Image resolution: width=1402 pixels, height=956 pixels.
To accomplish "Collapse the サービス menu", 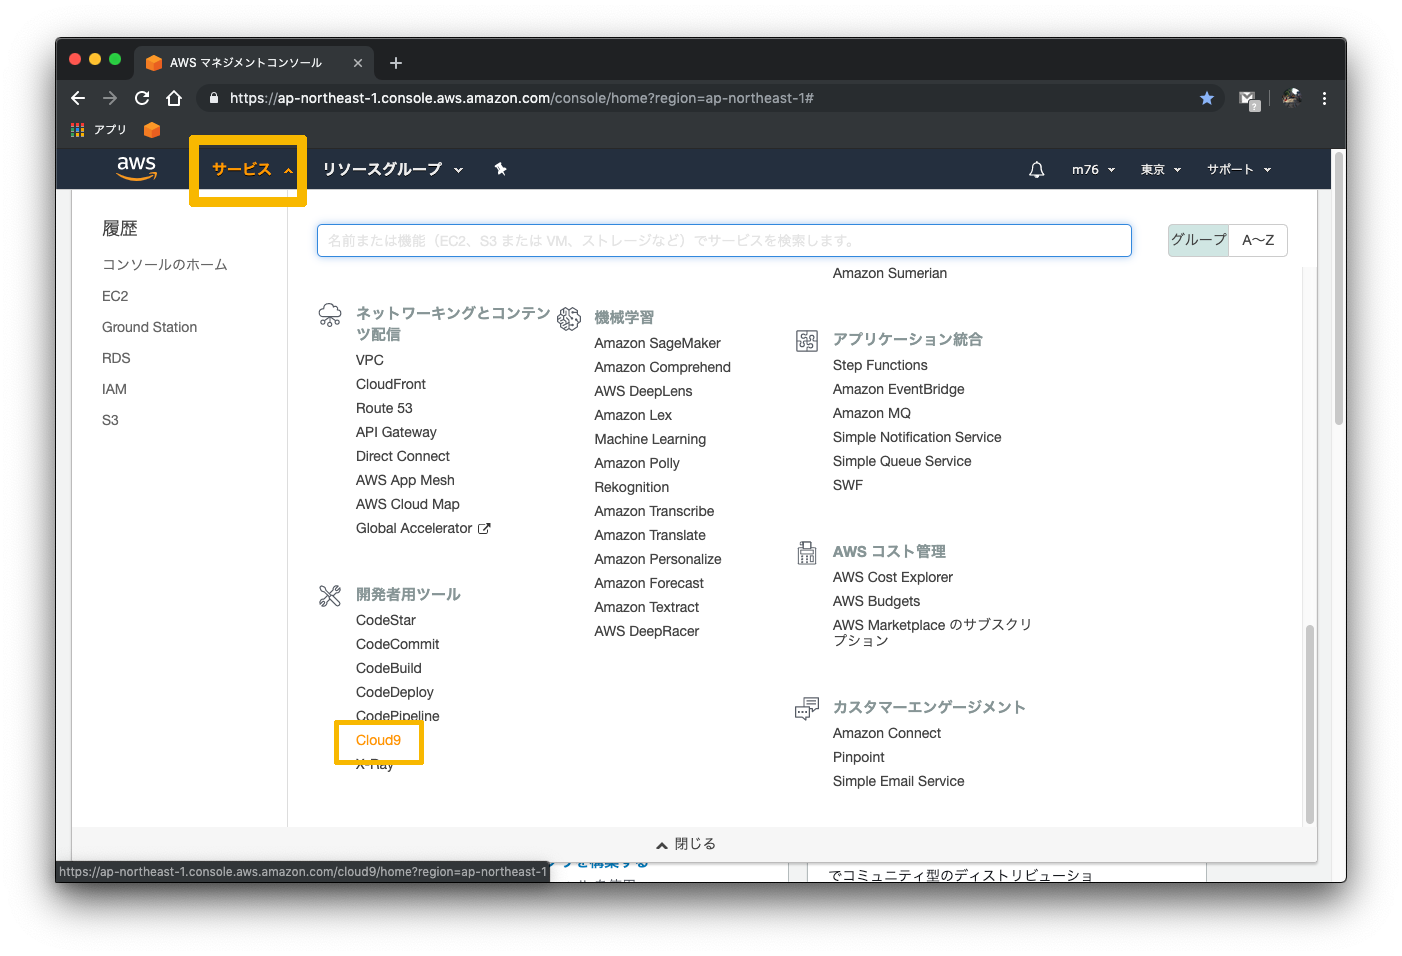I will point(252,170).
